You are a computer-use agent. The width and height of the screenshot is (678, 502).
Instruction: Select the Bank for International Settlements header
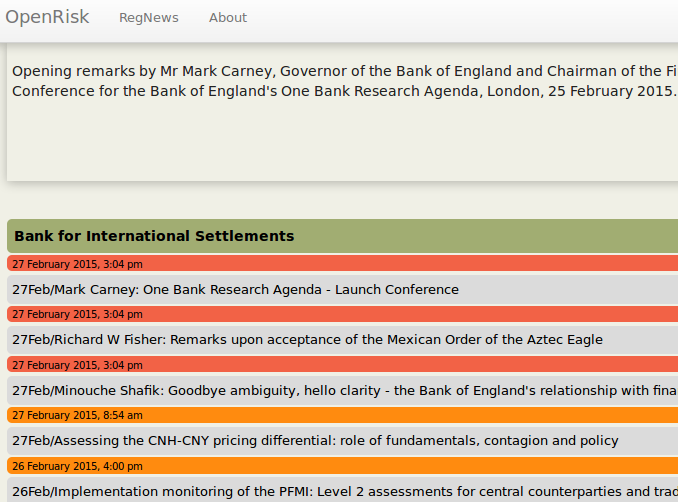[x=154, y=236]
